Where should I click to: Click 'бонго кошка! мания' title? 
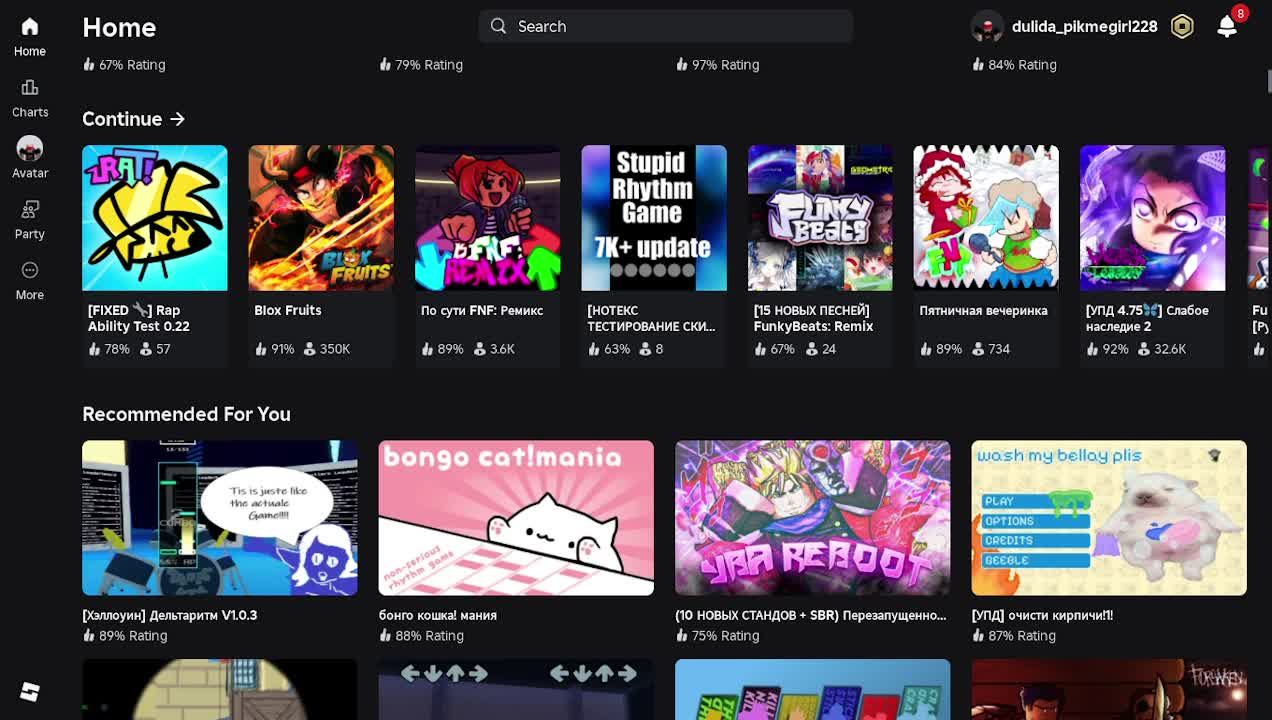pyautogui.click(x=438, y=615)
